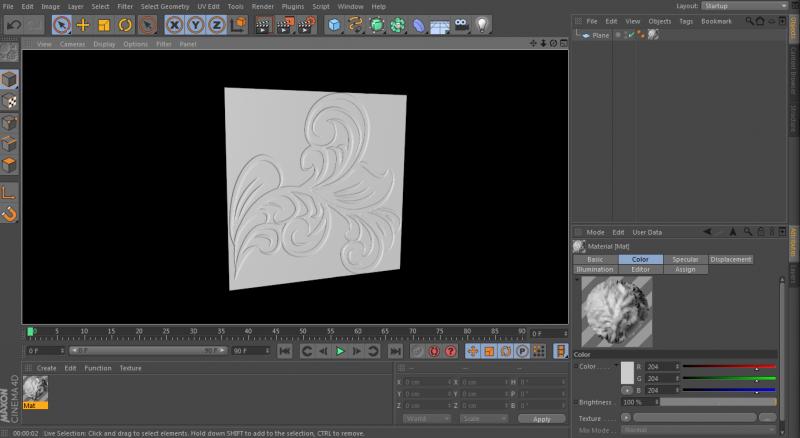Screen dimensions: 800x438
Task: Open the Layout Startup dropdown
Action: click(745, 6)
